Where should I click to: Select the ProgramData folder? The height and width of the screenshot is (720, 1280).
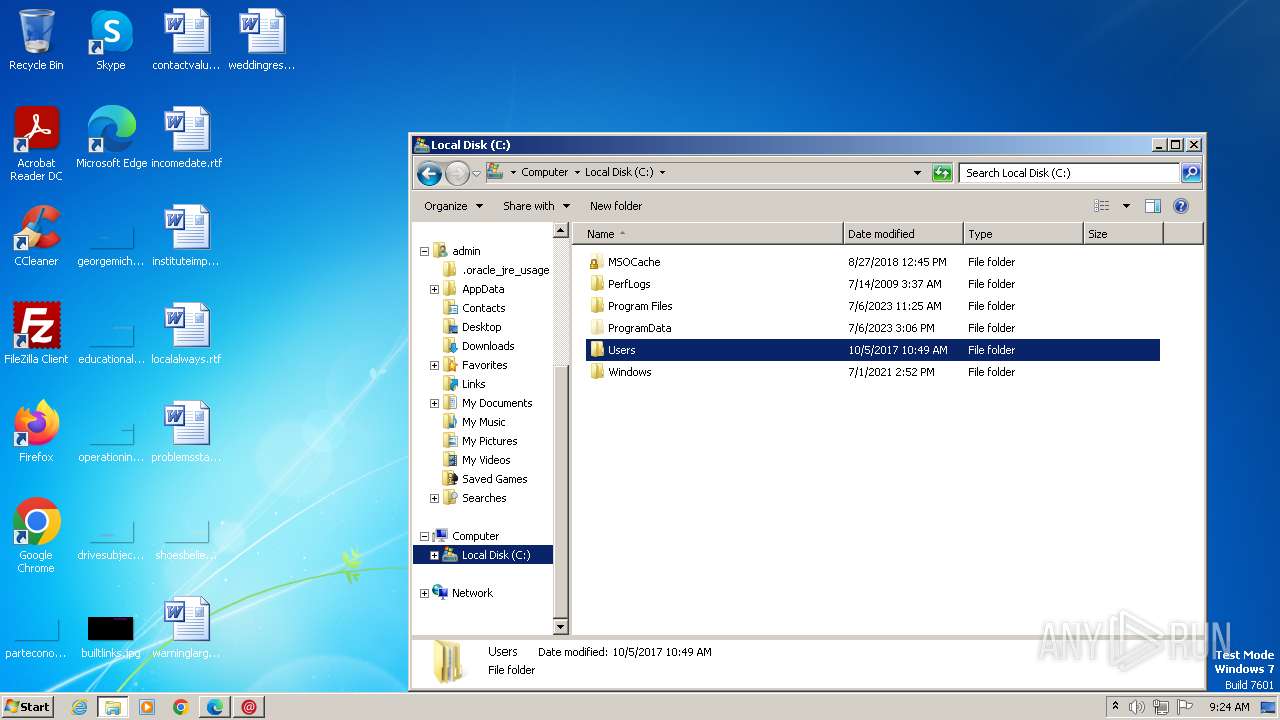click(872, 328)
